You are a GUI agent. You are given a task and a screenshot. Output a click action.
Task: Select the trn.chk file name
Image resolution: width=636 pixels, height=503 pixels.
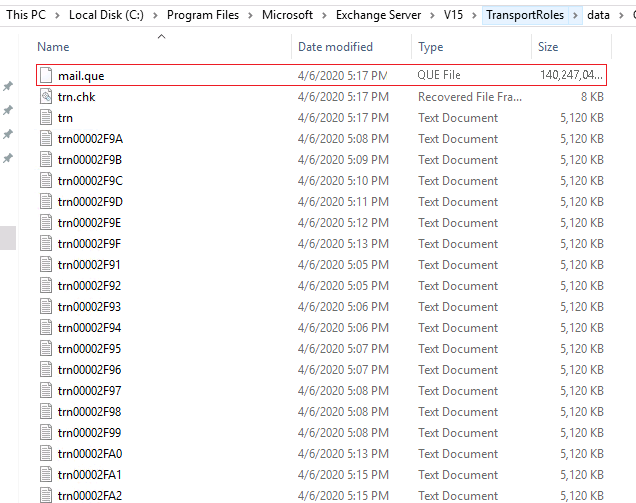76,97
